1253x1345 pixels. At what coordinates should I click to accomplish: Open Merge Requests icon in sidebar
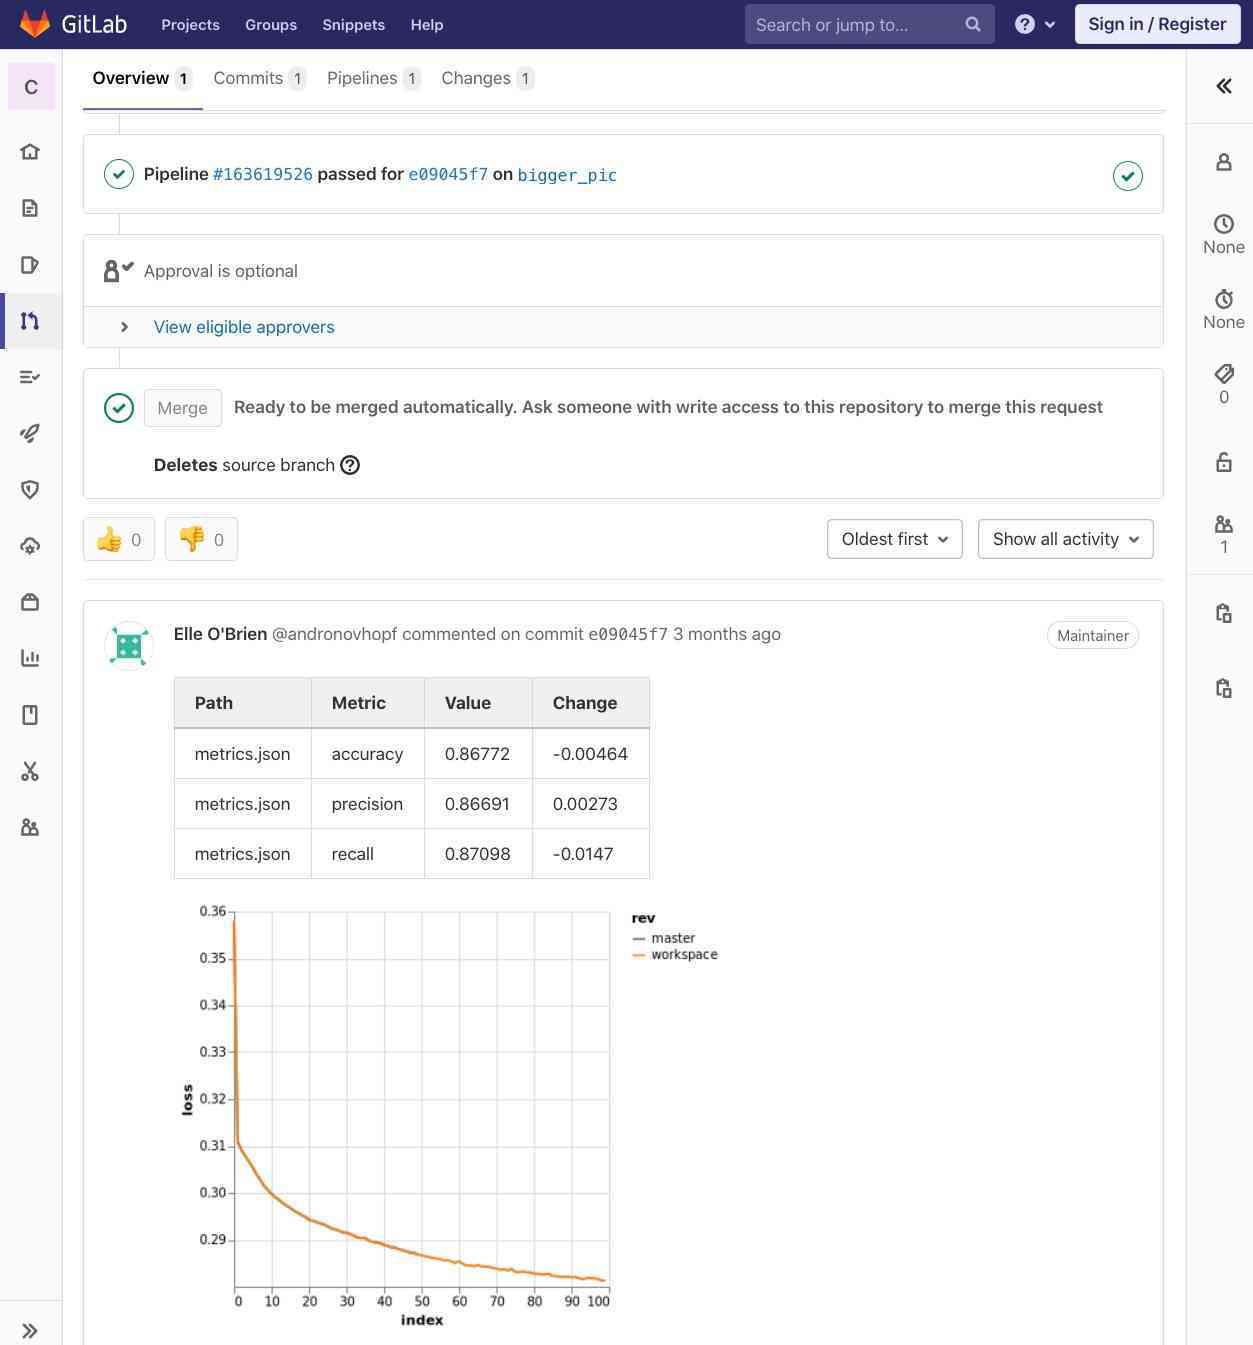30,321
